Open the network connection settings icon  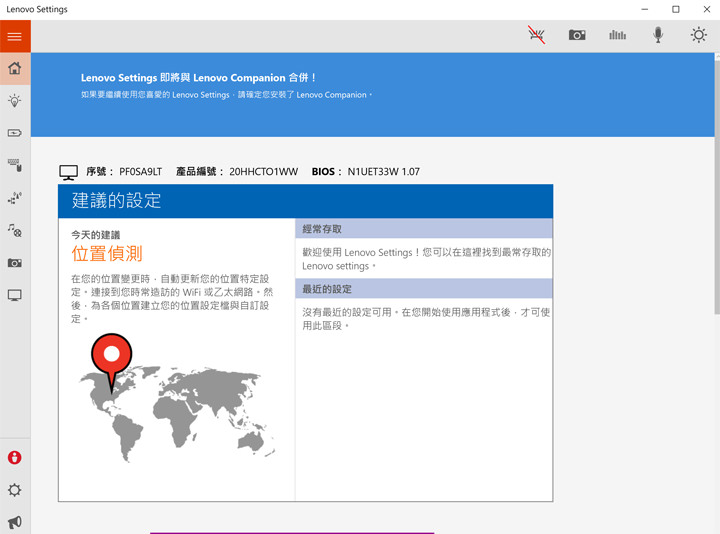click(x=15, y=198)
